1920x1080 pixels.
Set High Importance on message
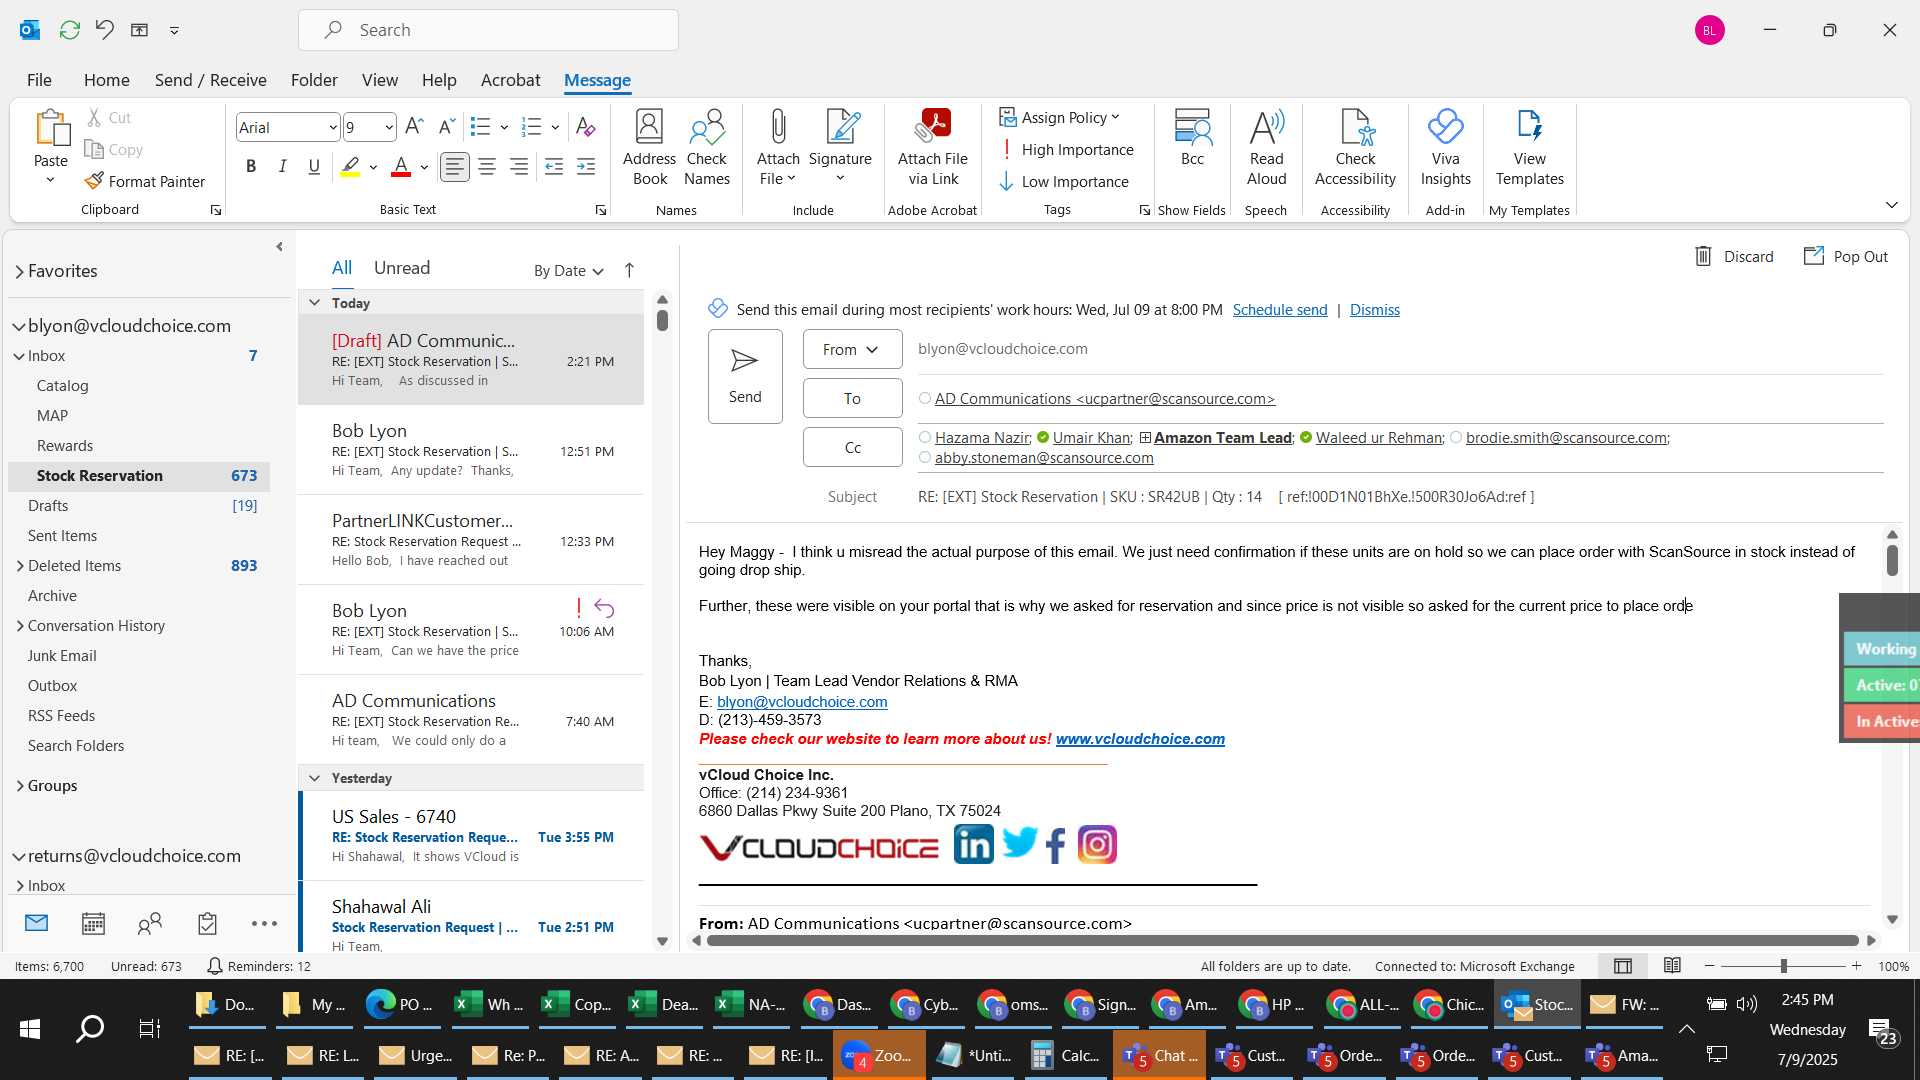pyautogui.click(x=1066, y=149)
